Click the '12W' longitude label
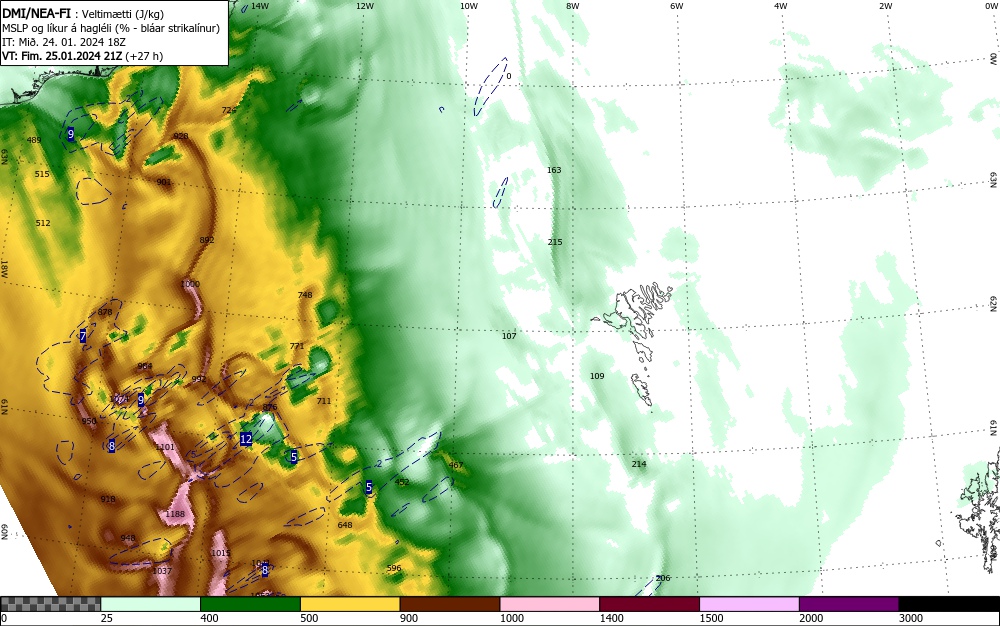Viewport: 1000px width, 626px height. [x=364, y=6]
